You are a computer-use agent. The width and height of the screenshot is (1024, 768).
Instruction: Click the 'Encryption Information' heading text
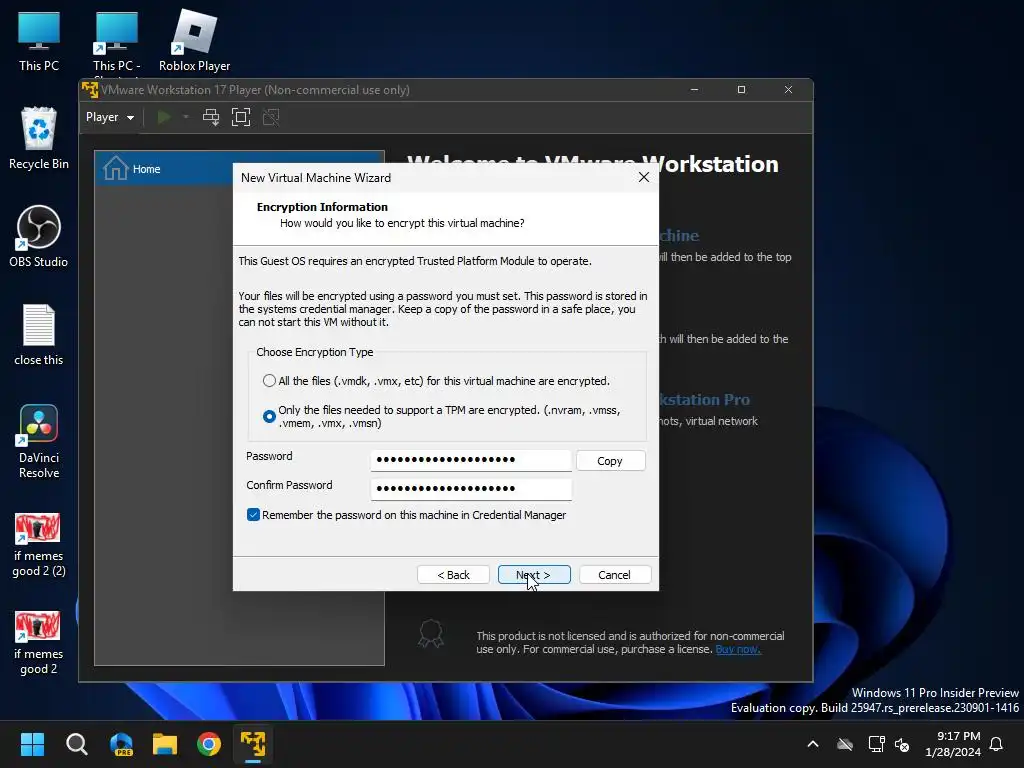tap(322, 207)
